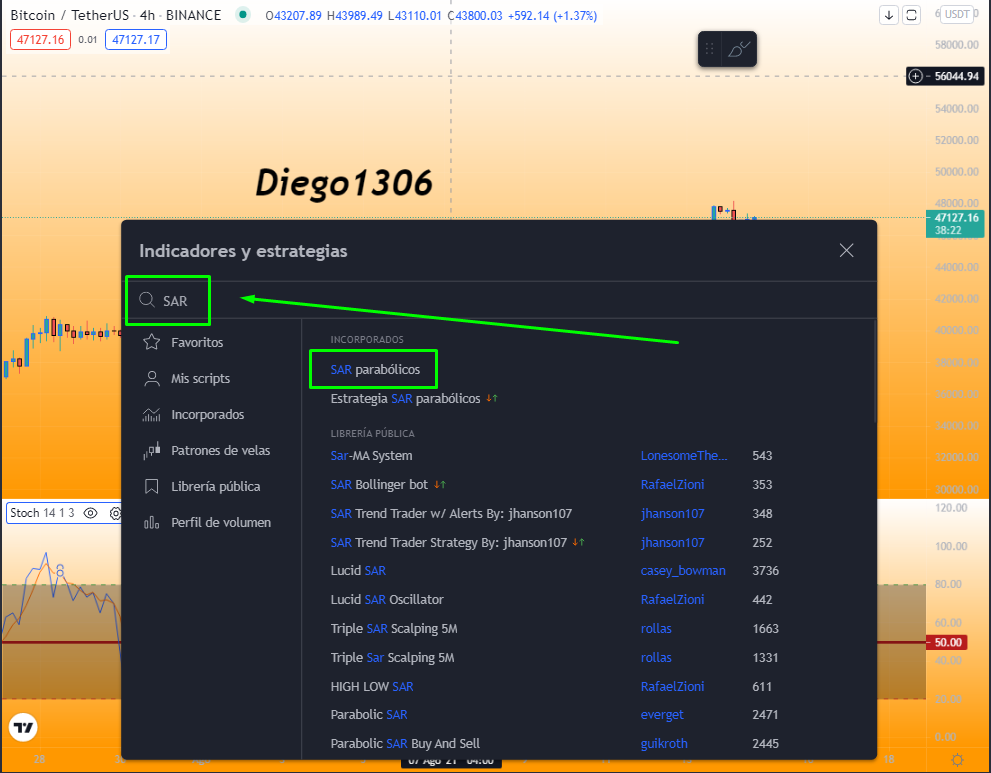The width and height of the screenshot is (991, 773).
Task: Click the brush drawing tool icon
Action: click(738, 49)
